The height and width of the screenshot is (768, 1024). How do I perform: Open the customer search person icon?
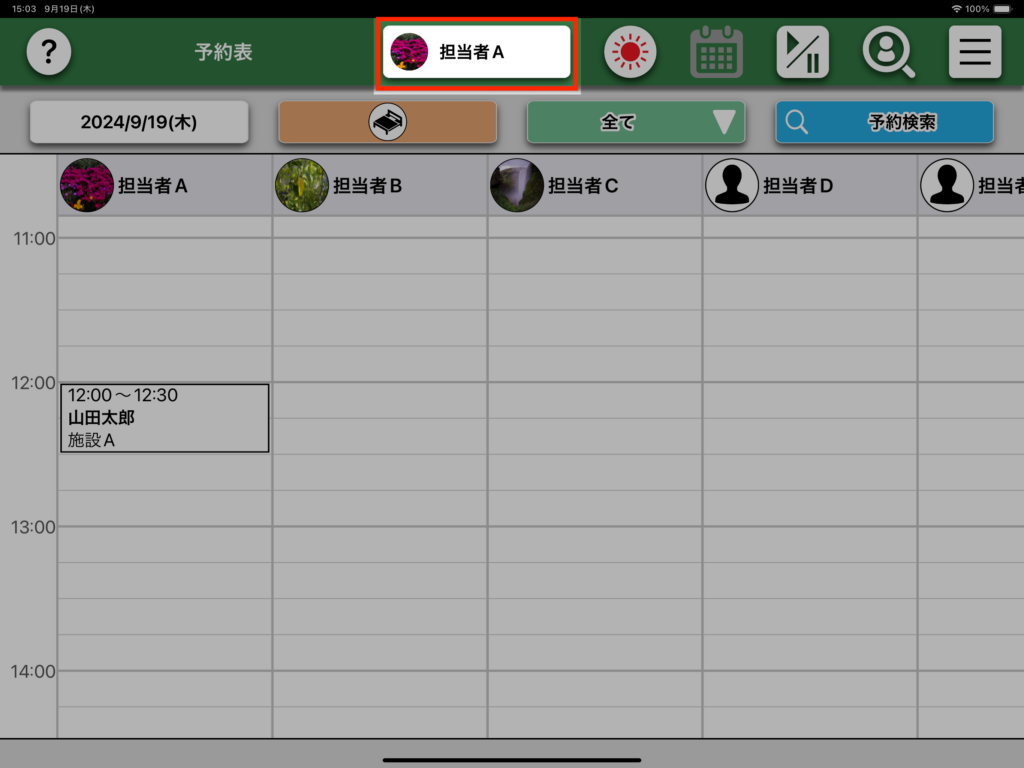click(888, 52)
